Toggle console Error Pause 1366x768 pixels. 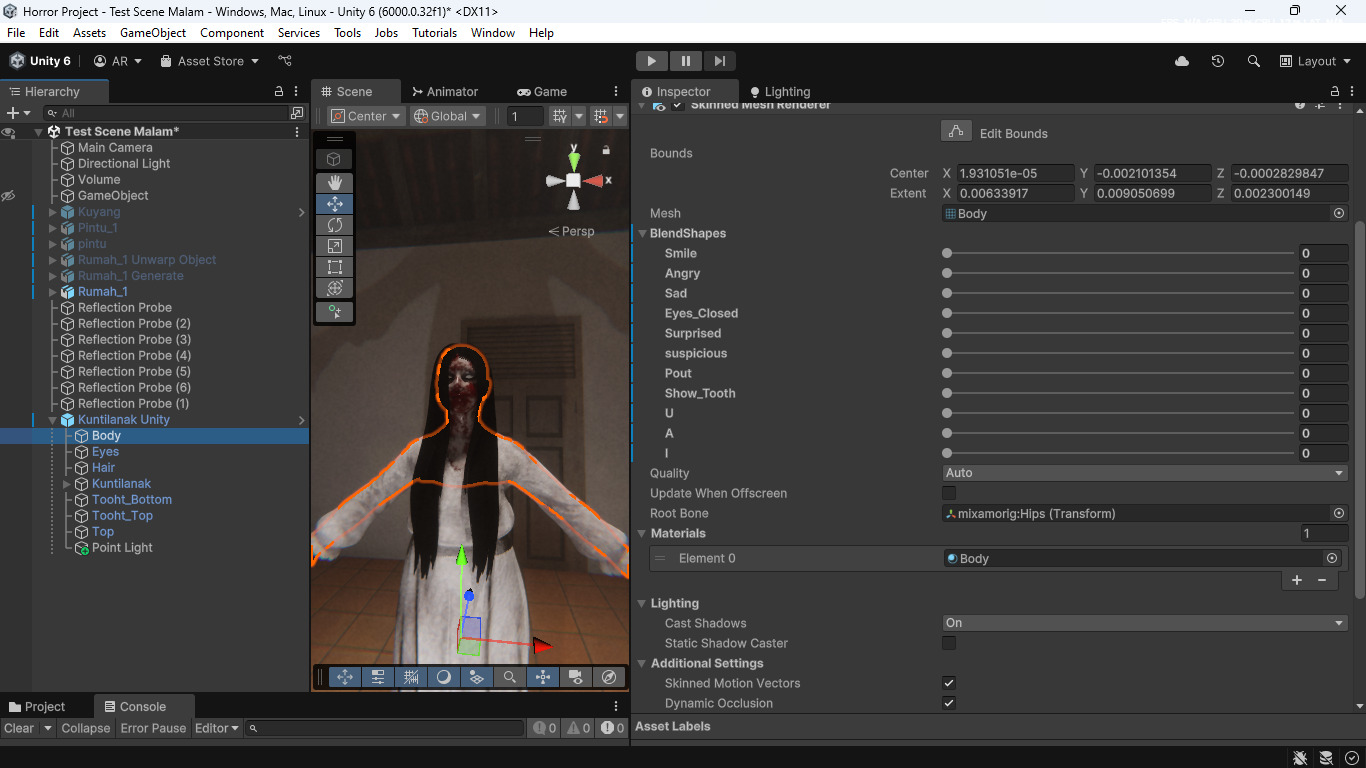click(x=153, y=728)
